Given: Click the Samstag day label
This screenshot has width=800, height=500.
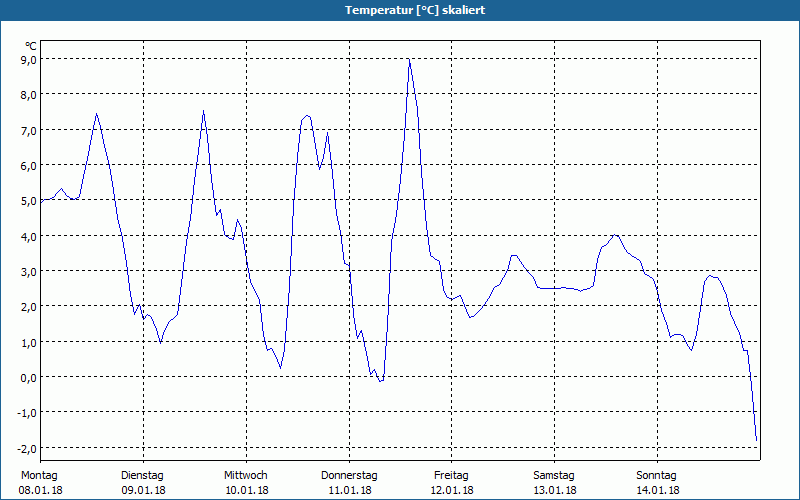Looking at the screenshot, I should click(554, 476).
